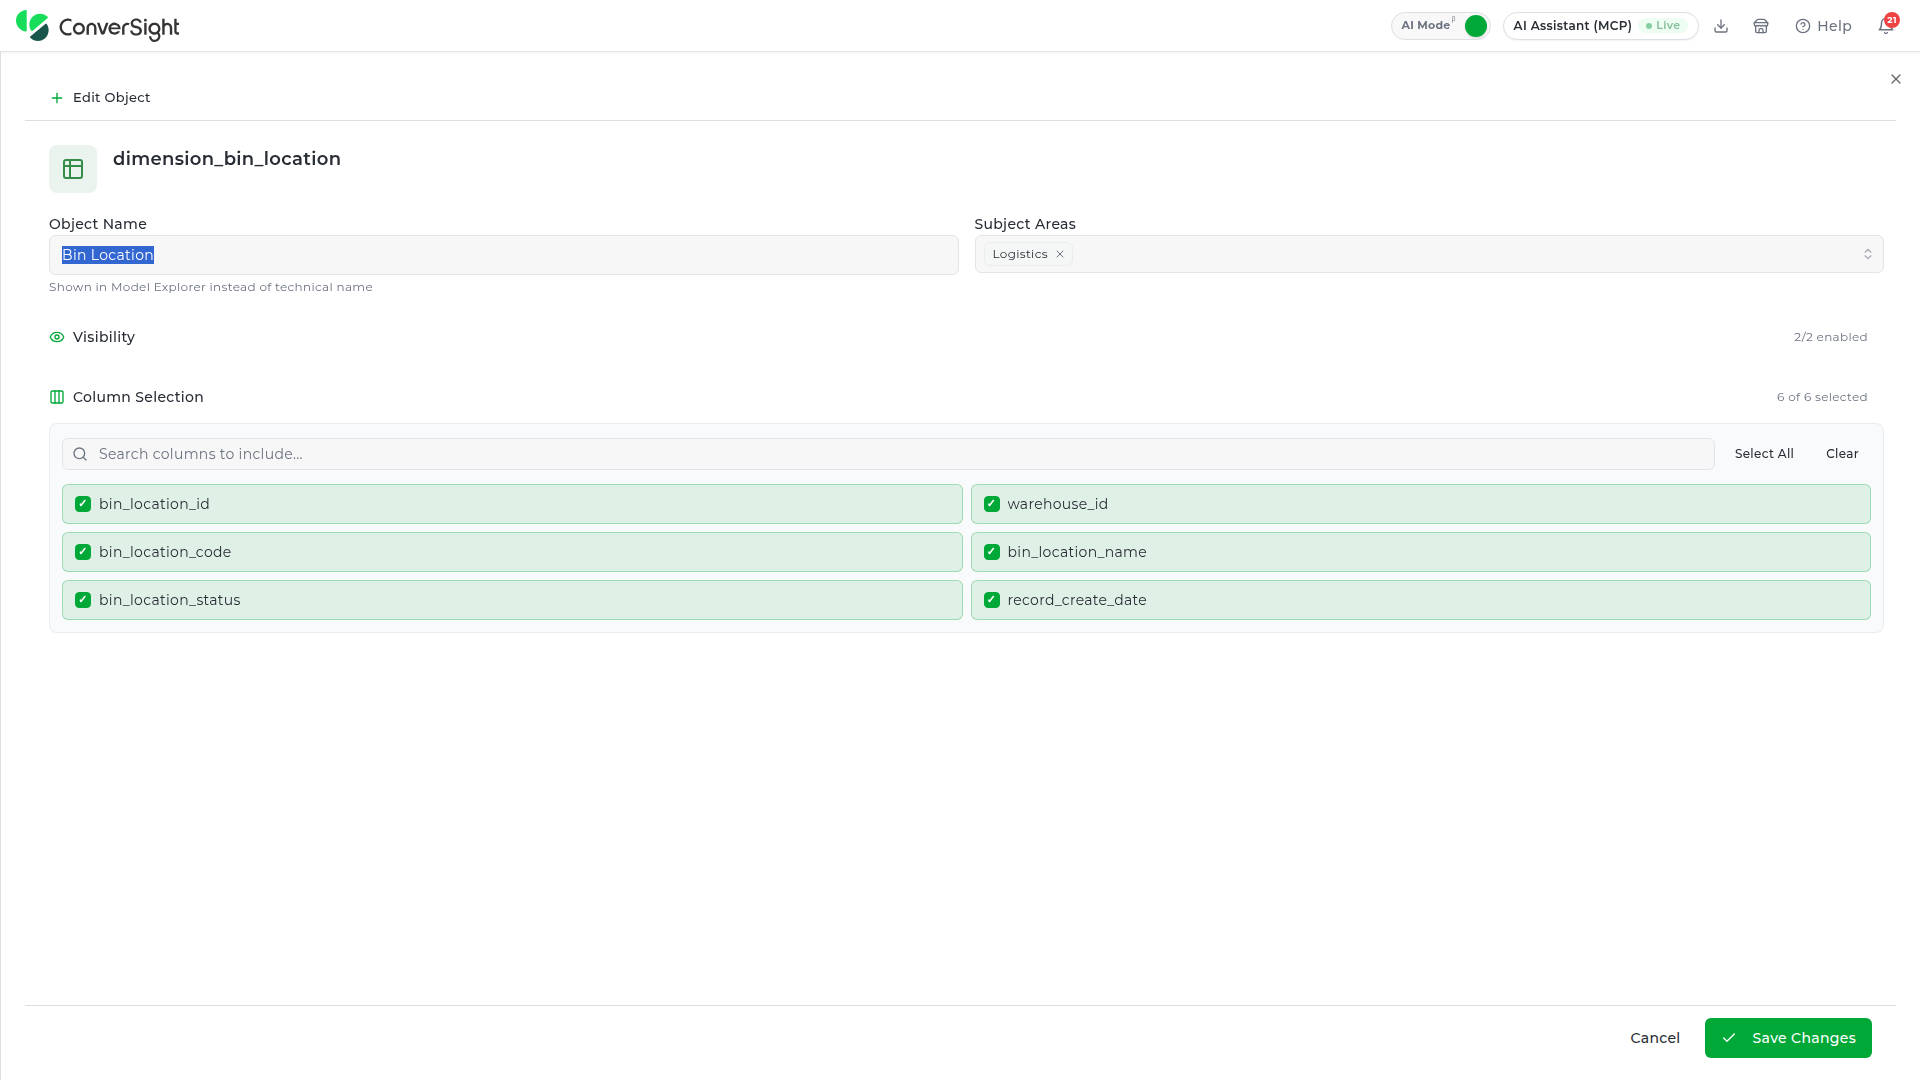This screenshot has height=1080, width=1920.
Task: Click the Visibility eye icon
Action: tap(57, 337)
